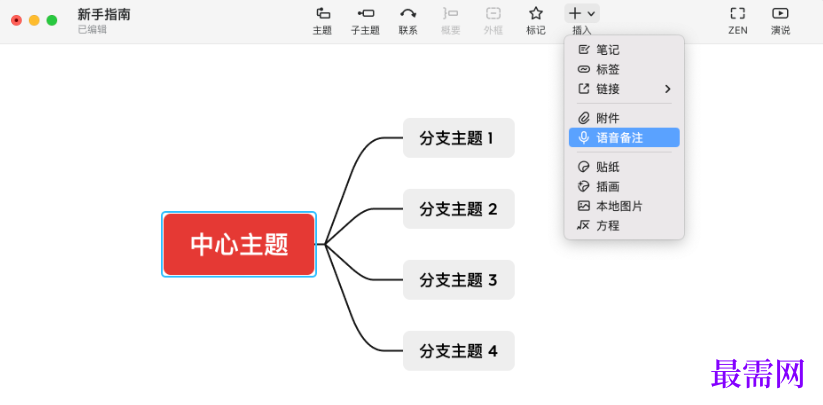Click the 新手指南 document title
823x405 pixels.
tap(104, 14)
